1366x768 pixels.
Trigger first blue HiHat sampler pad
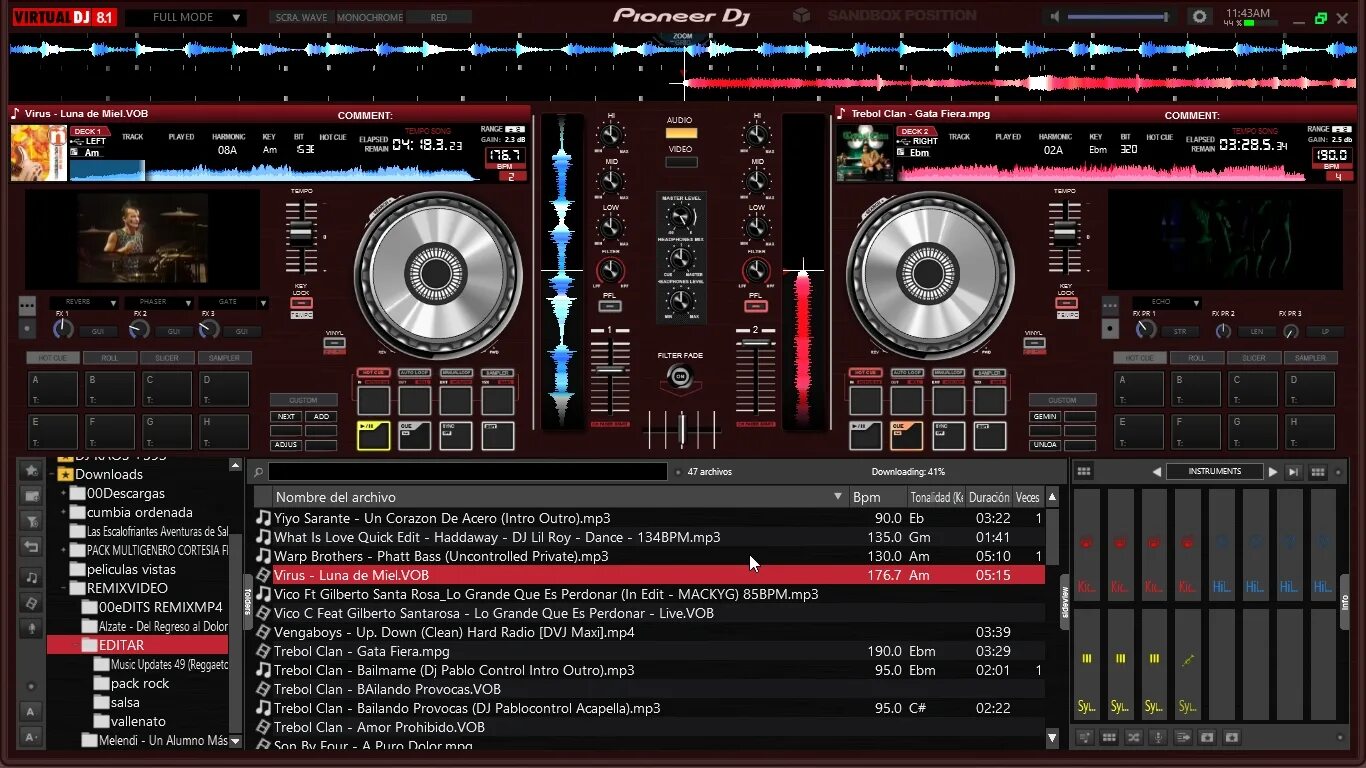1222,543
